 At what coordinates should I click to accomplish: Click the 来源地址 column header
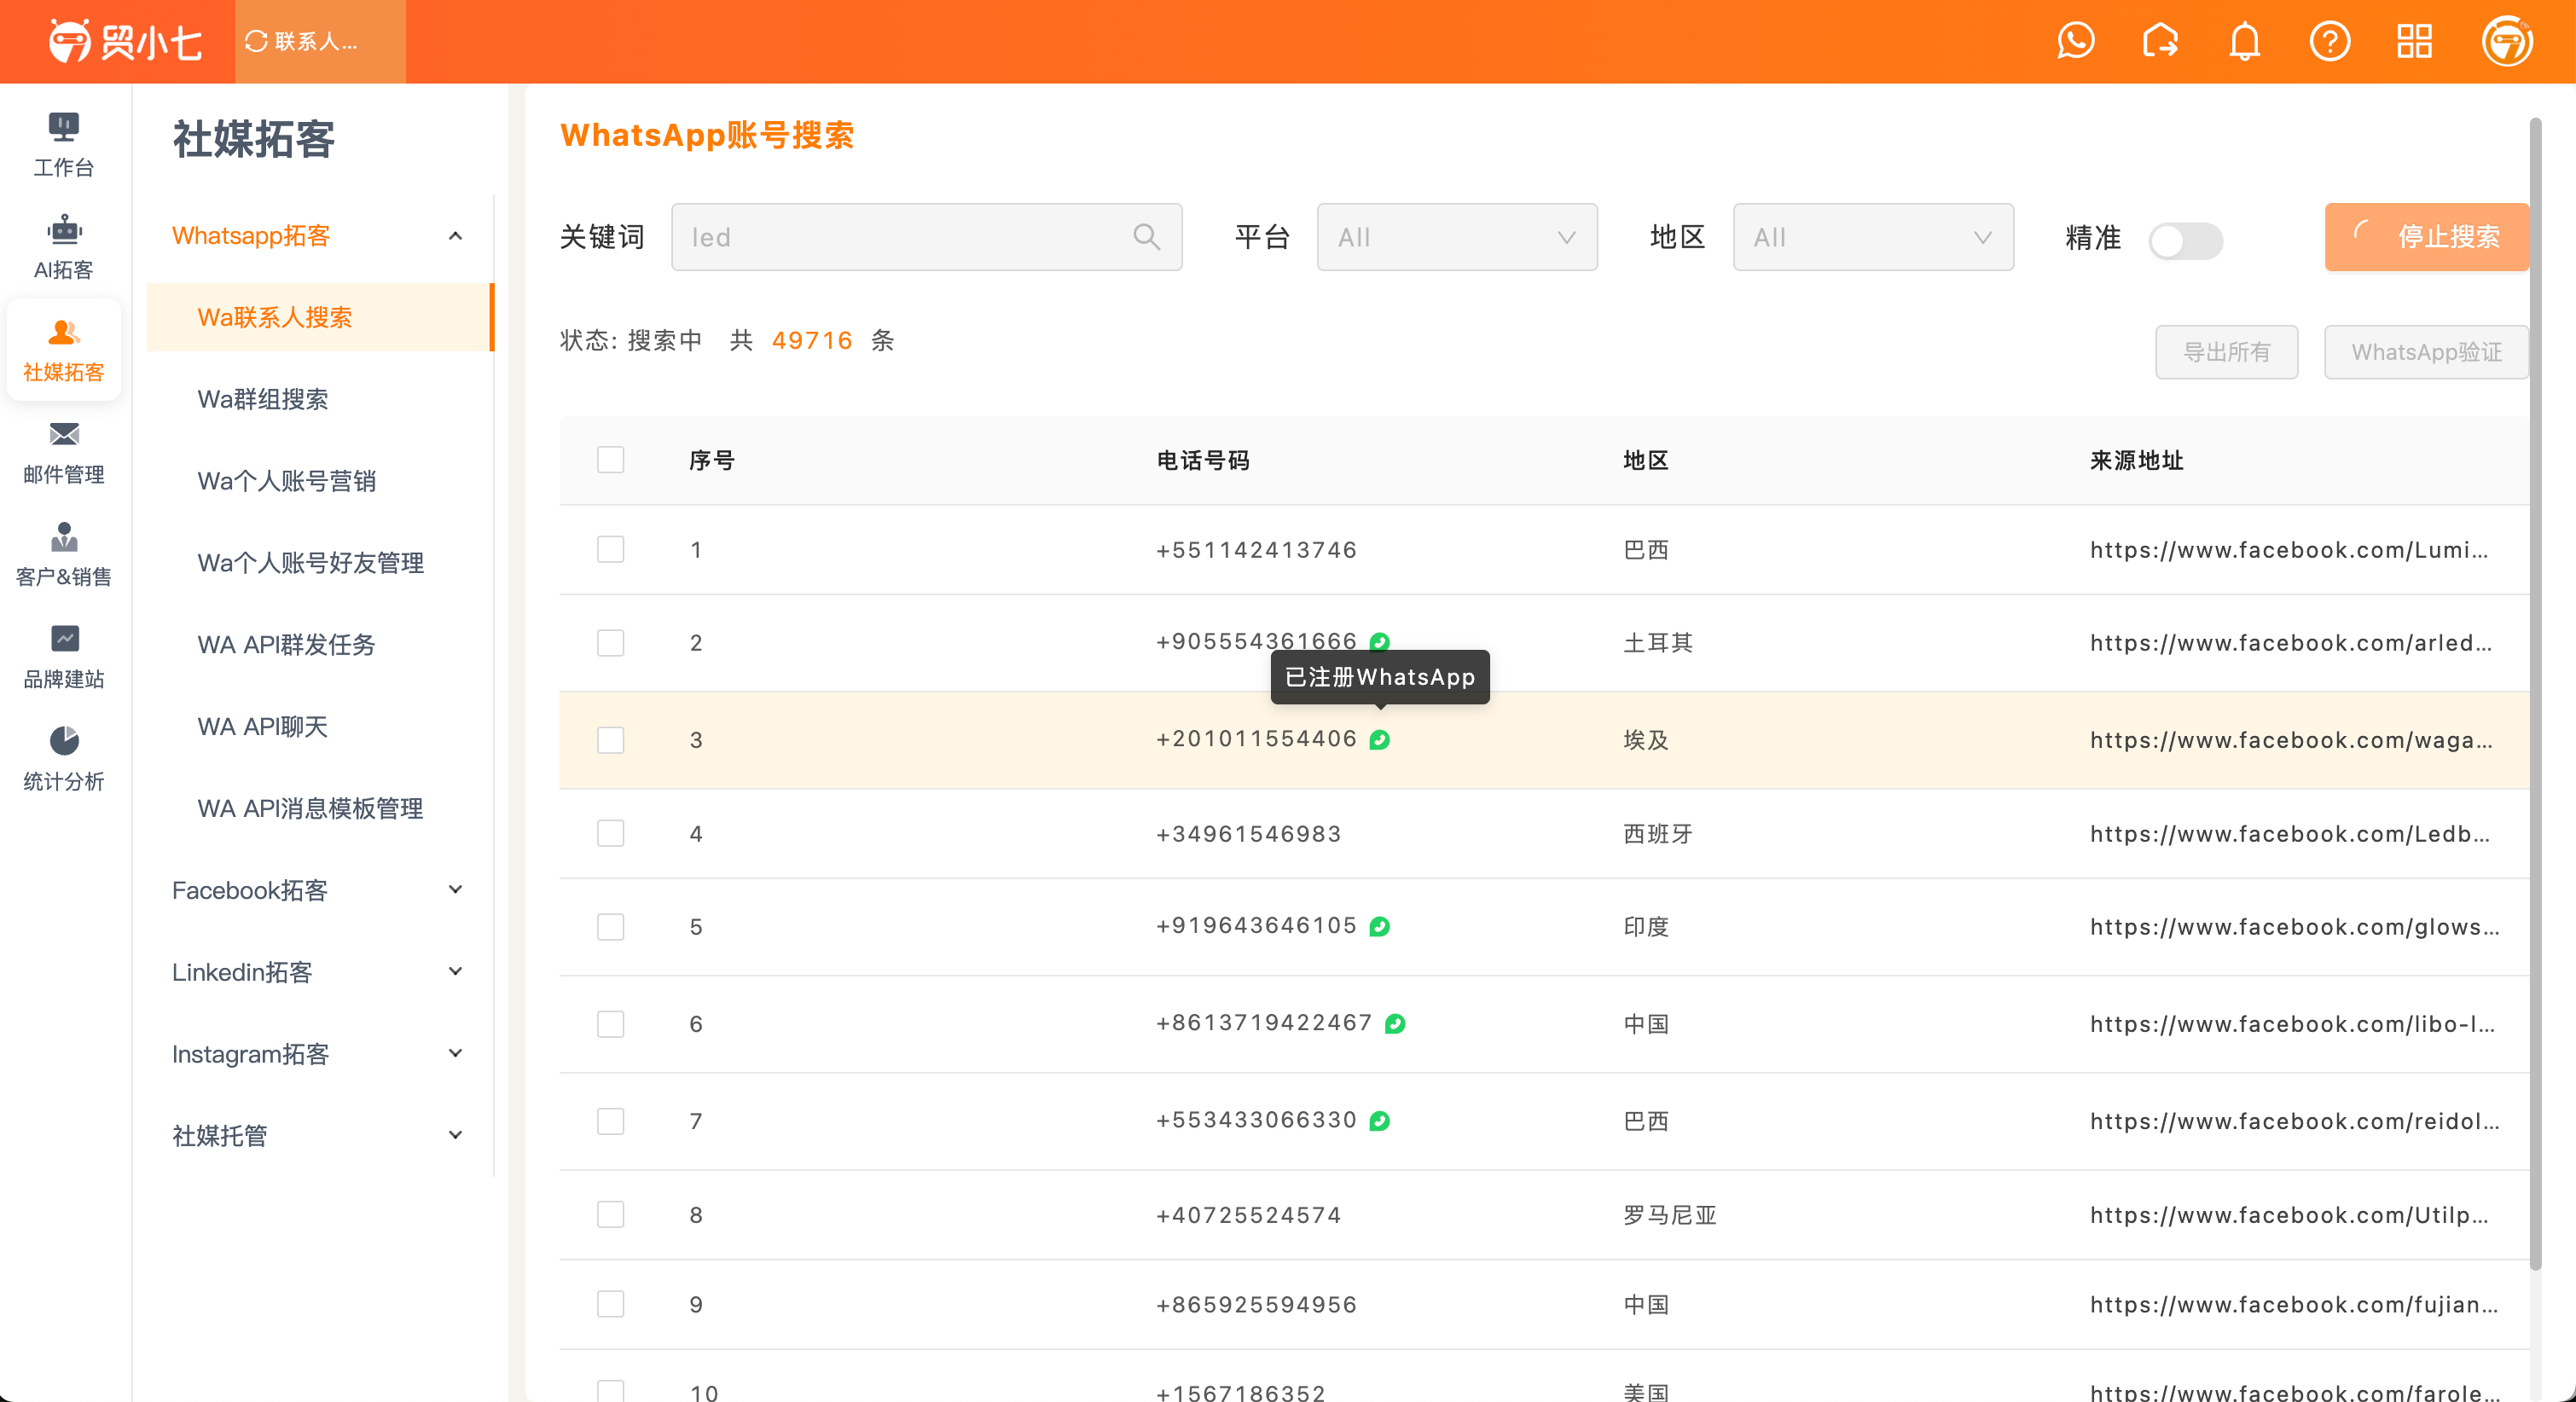click(x=2136, y=460)
